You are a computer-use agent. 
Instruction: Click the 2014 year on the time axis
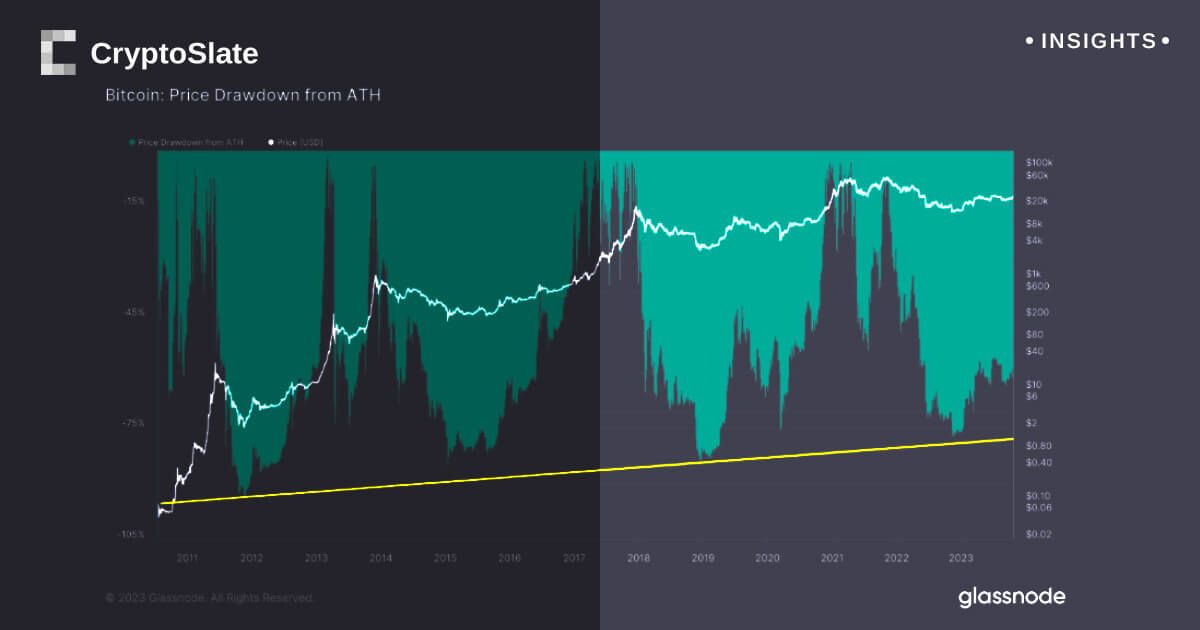(x=380, y=558)
